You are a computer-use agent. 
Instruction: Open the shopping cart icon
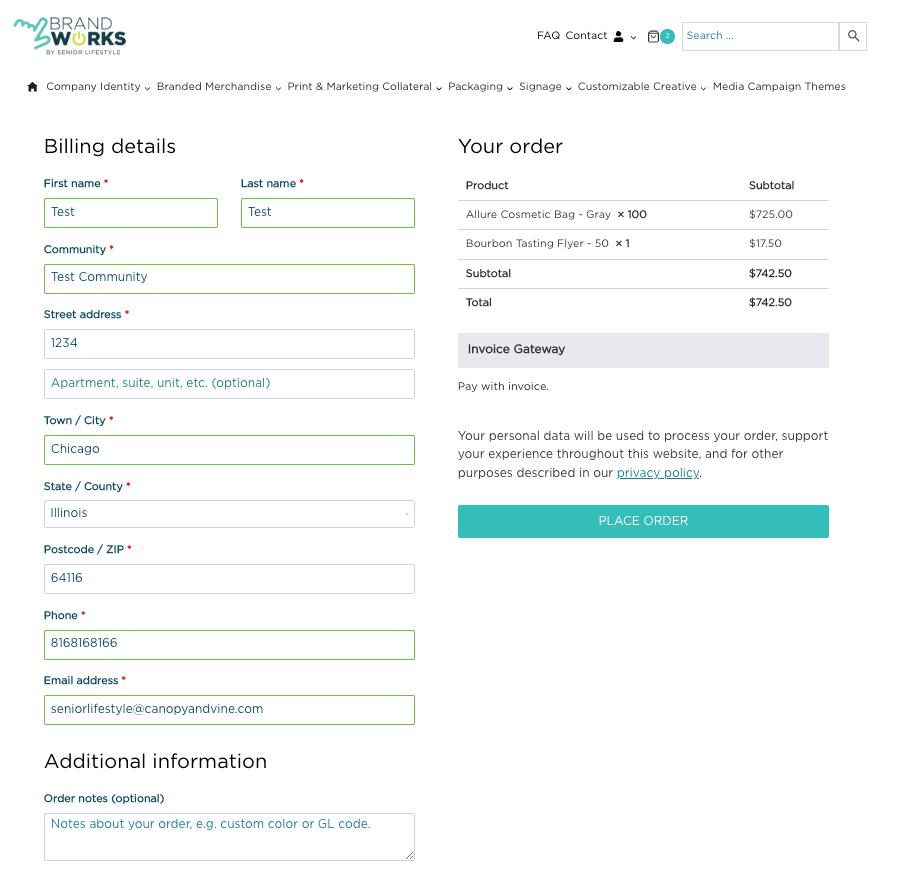(x=653, y=37)
